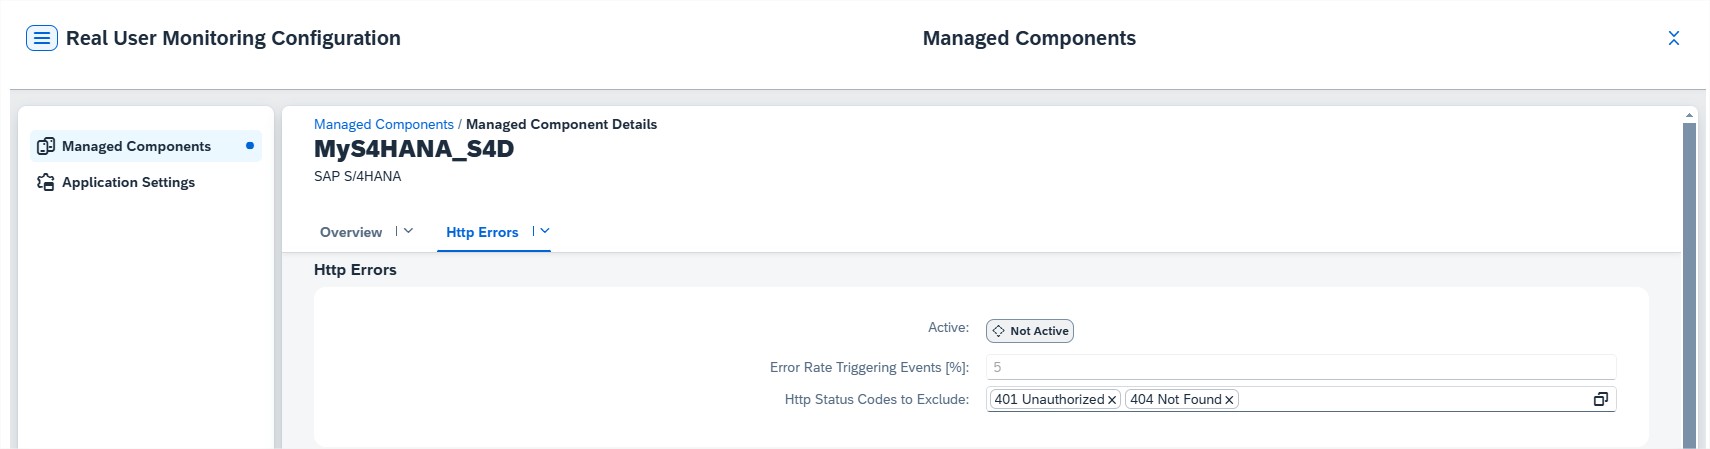1710x449 pixels.
Task: Remove the 404 Not Found token
Action: pyautogui.click(x=1229, y=400)
